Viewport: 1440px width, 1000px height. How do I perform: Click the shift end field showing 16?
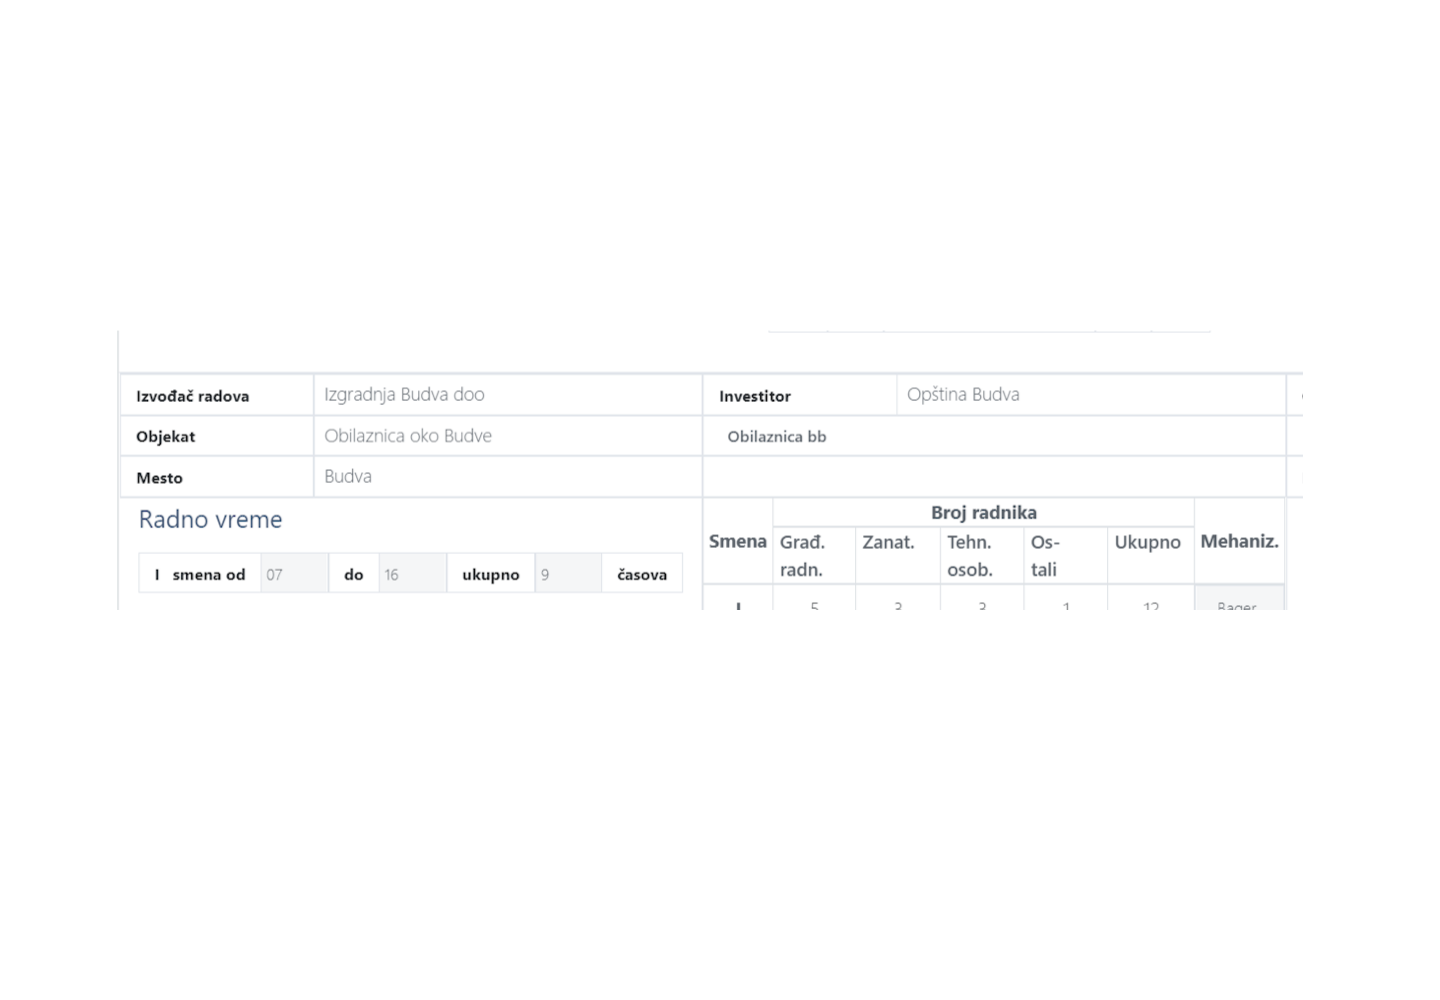point(411,575)
